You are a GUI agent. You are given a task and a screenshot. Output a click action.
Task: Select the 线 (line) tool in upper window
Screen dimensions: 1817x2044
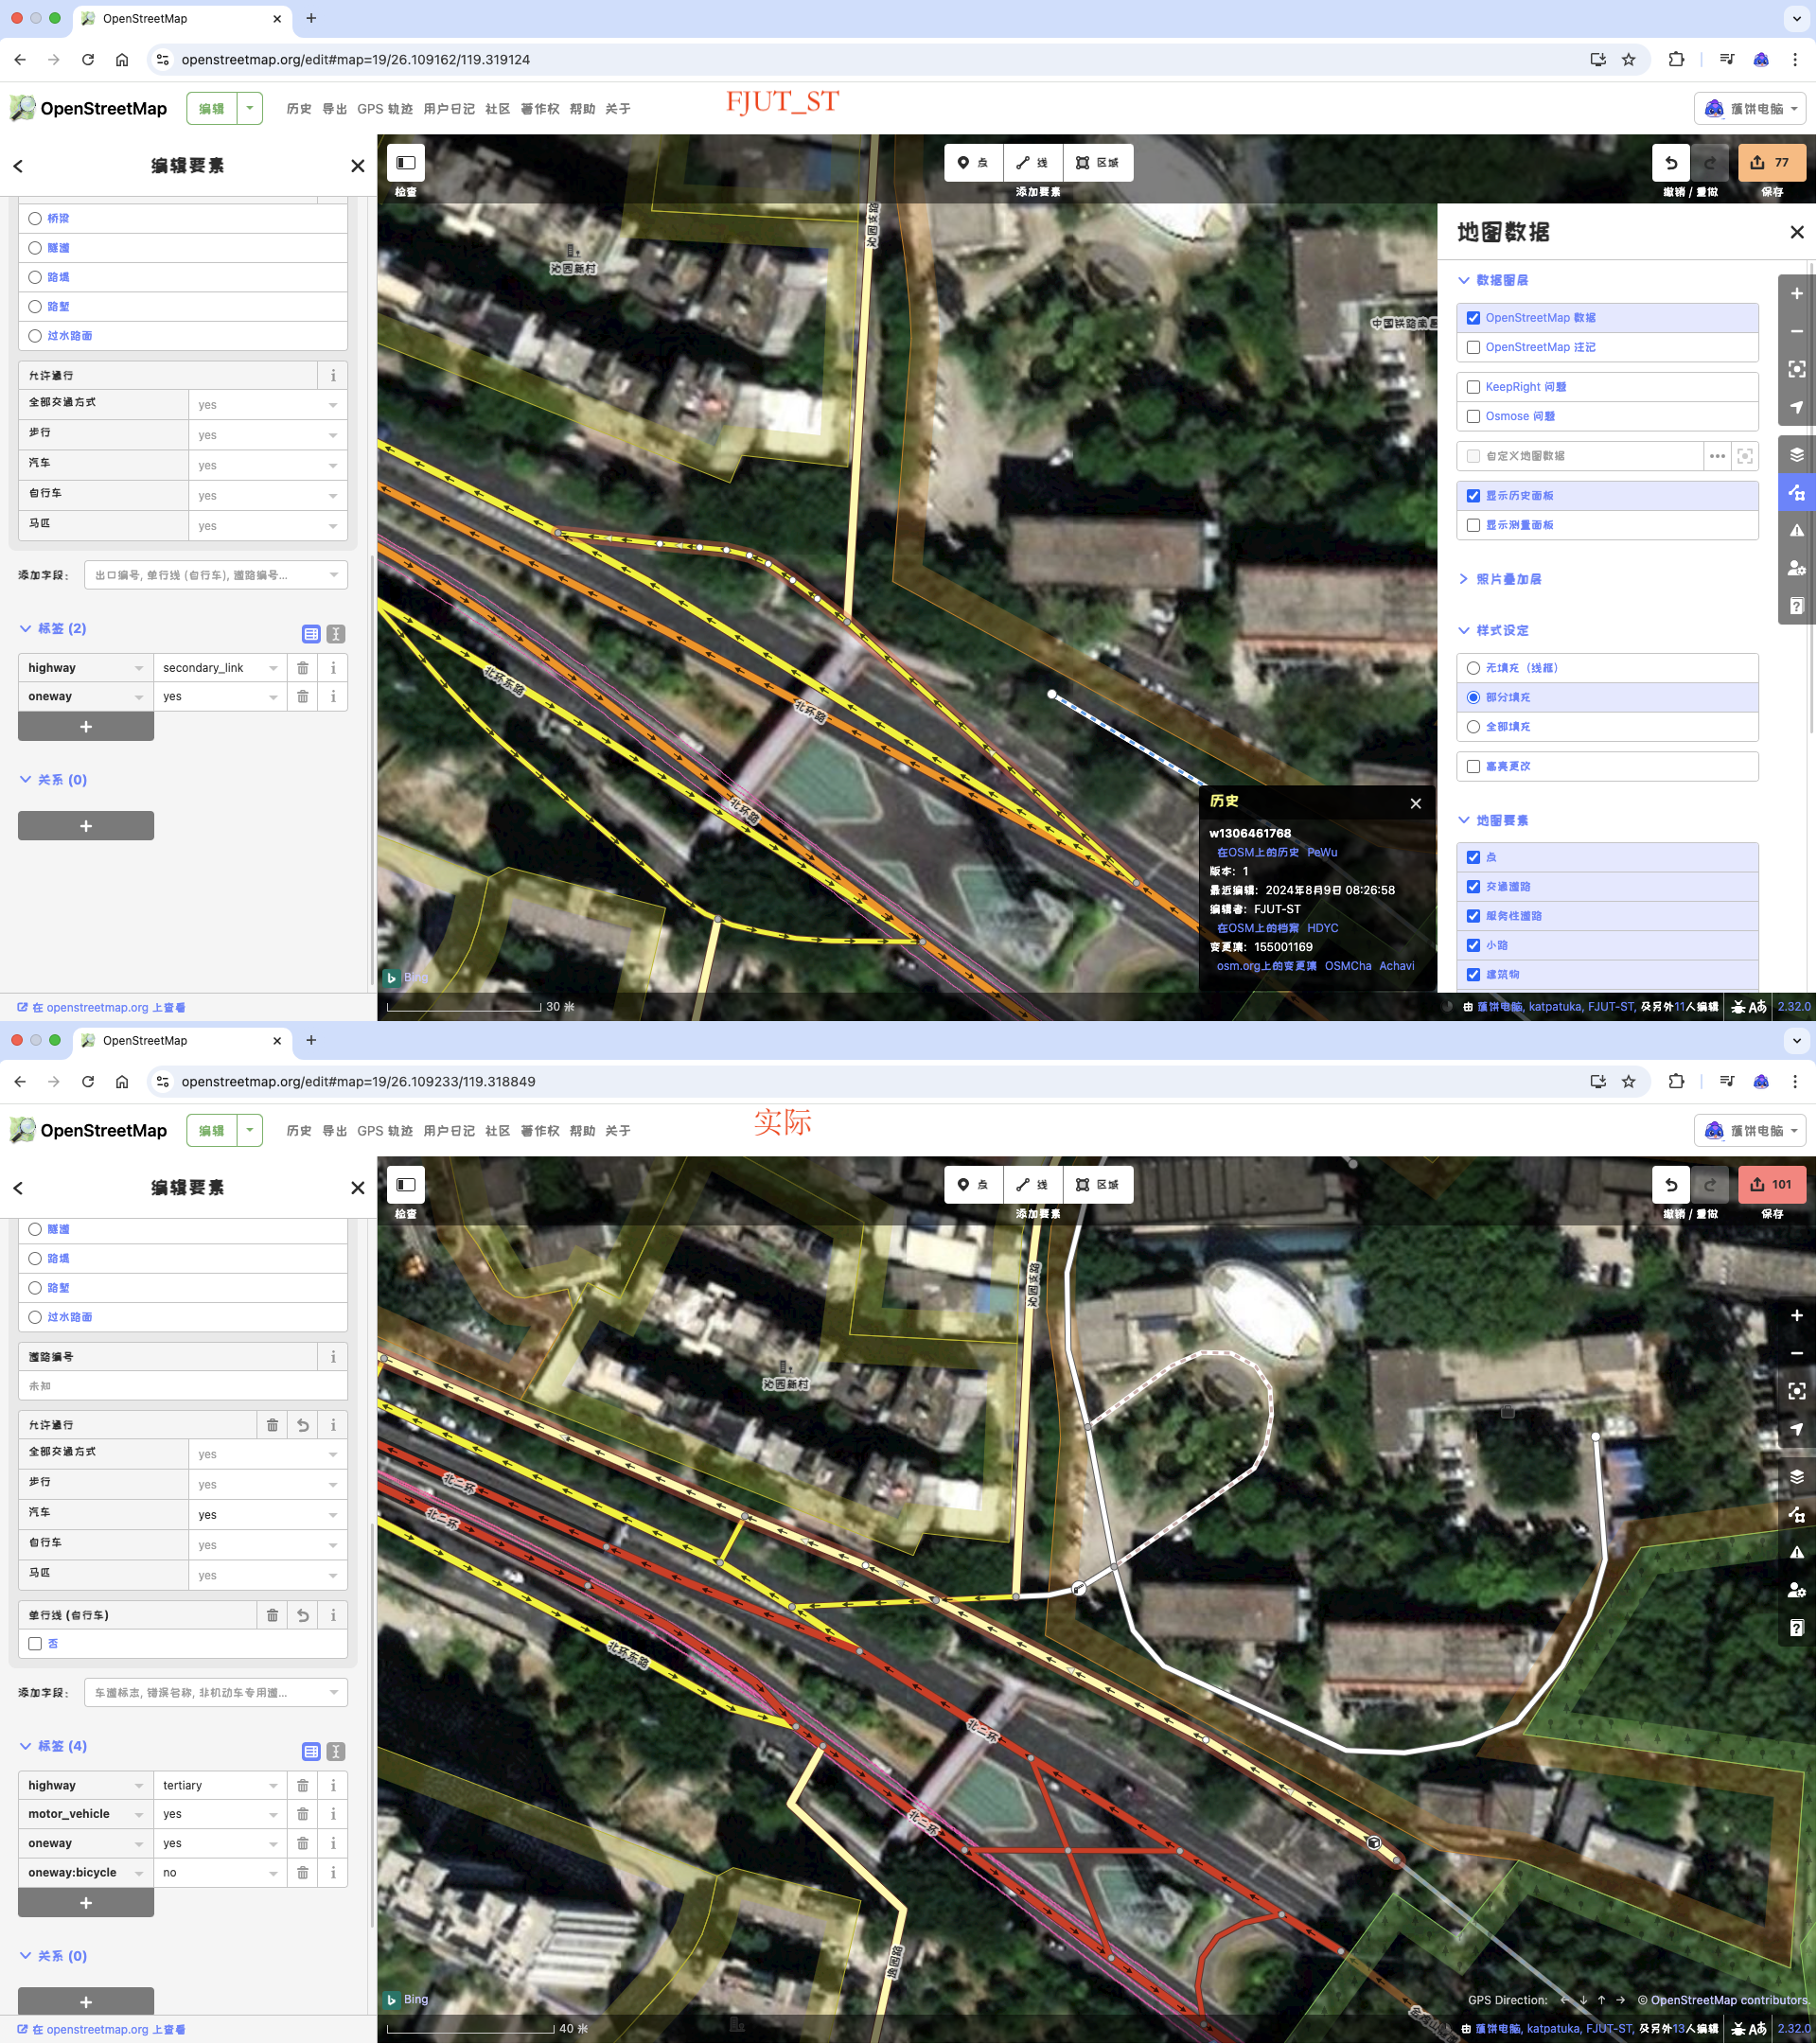coord(1033,163)
